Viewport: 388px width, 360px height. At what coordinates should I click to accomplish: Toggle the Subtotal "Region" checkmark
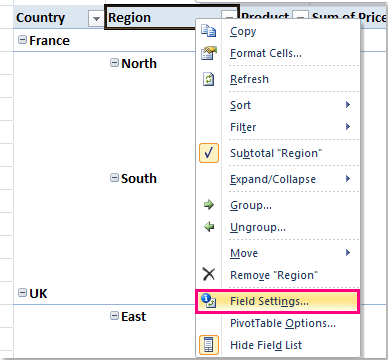tap(209, 153)
